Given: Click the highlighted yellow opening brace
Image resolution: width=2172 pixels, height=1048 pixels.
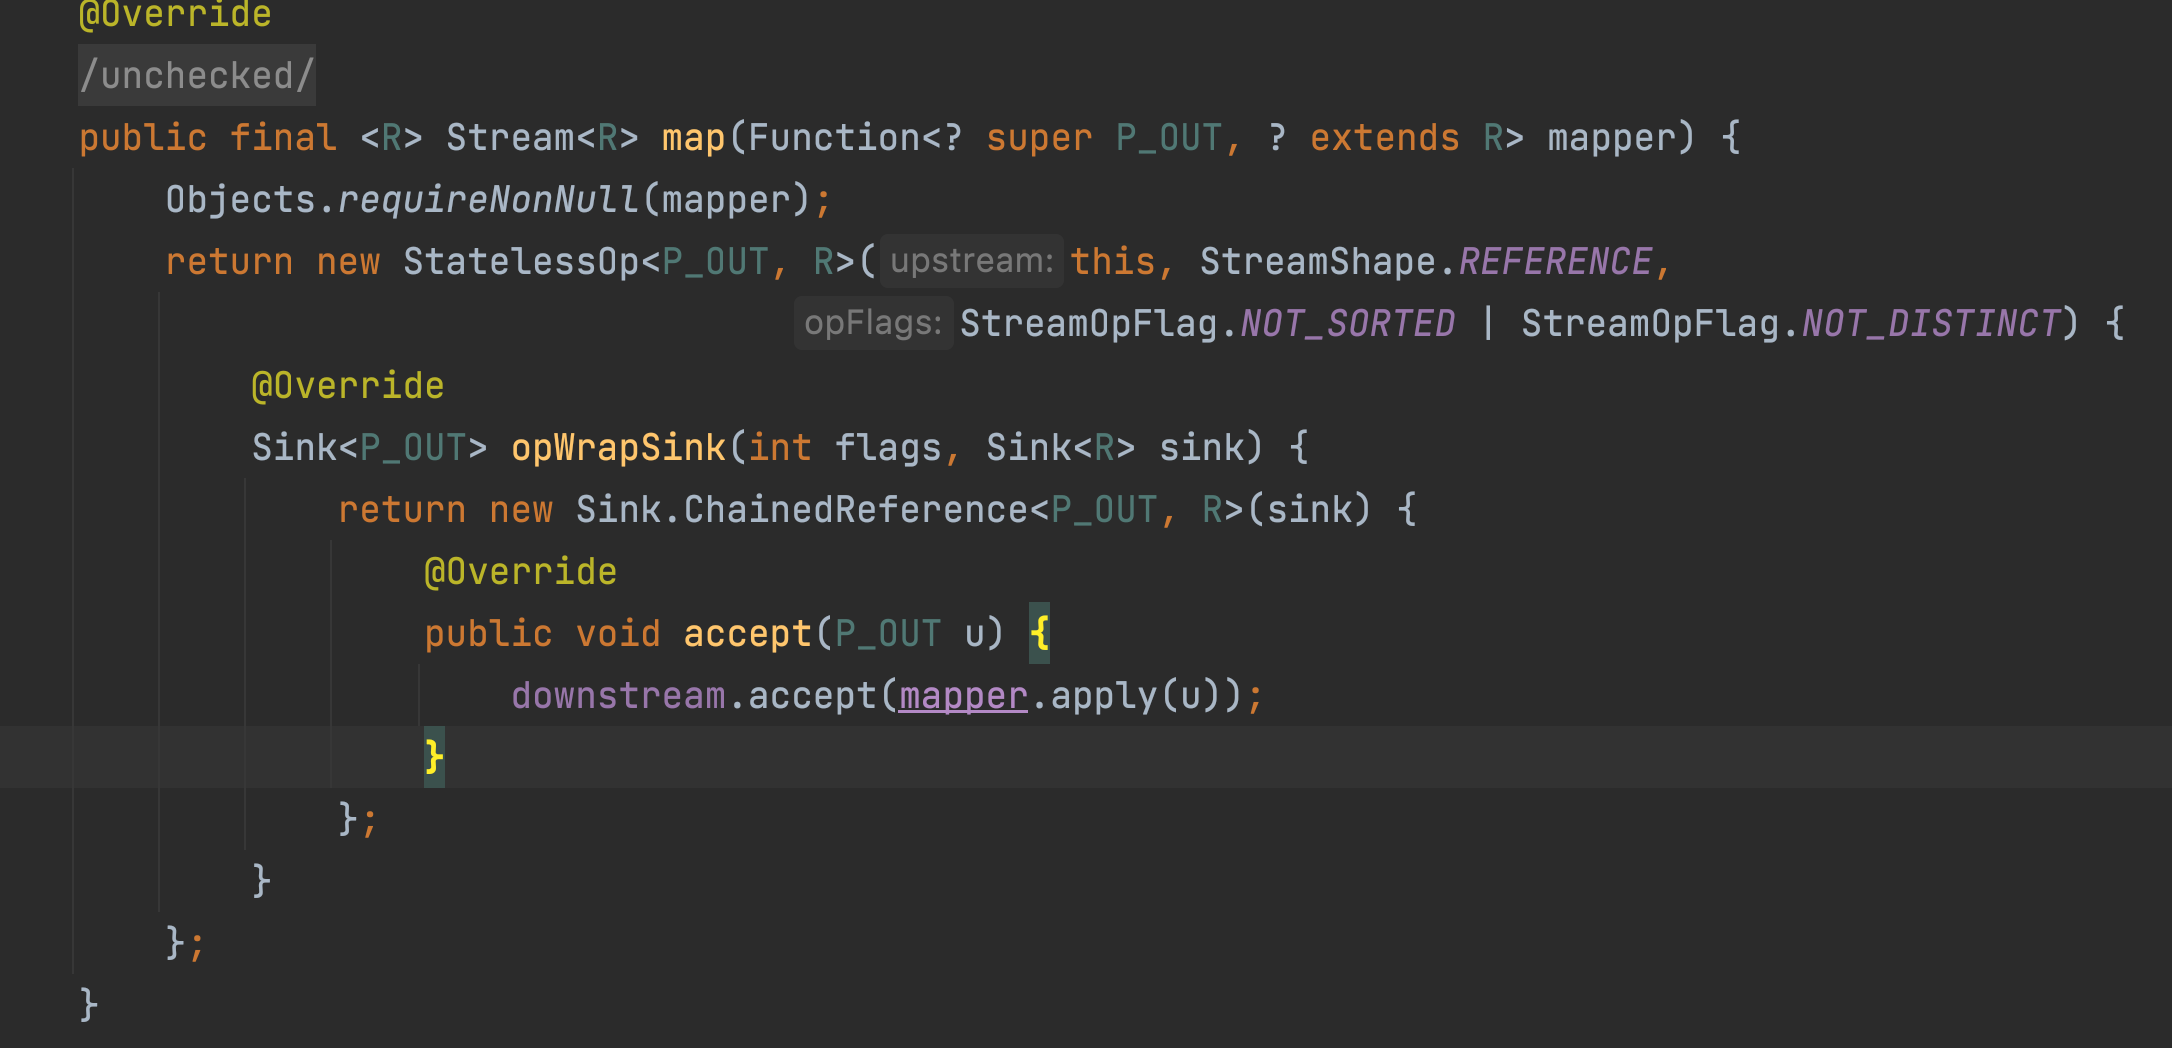Looking at the screenshot, I should click(x=1040, y=633).
